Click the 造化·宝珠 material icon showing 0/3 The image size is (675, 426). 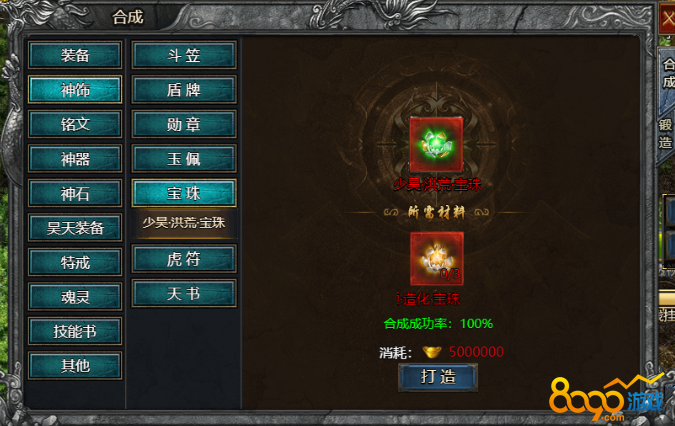click(437, 259)
